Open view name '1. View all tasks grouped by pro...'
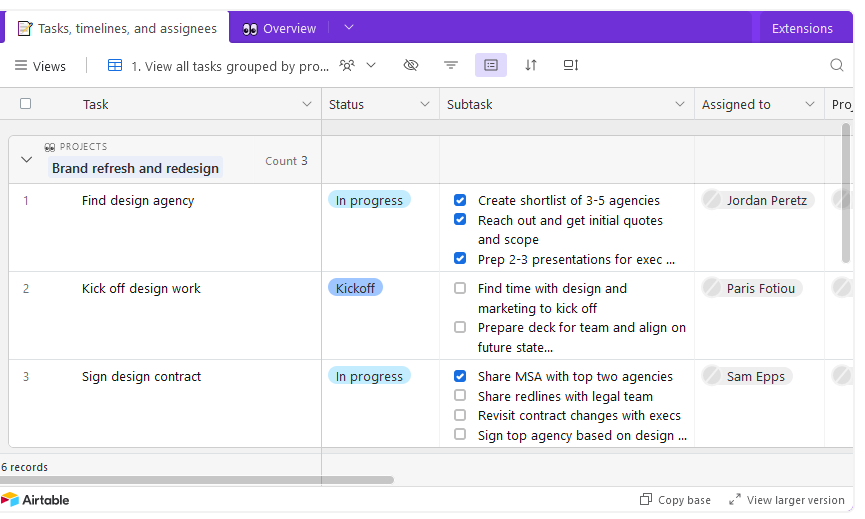Image resolution: width=865 pixels, height=519 pixels. coord(230,66)
